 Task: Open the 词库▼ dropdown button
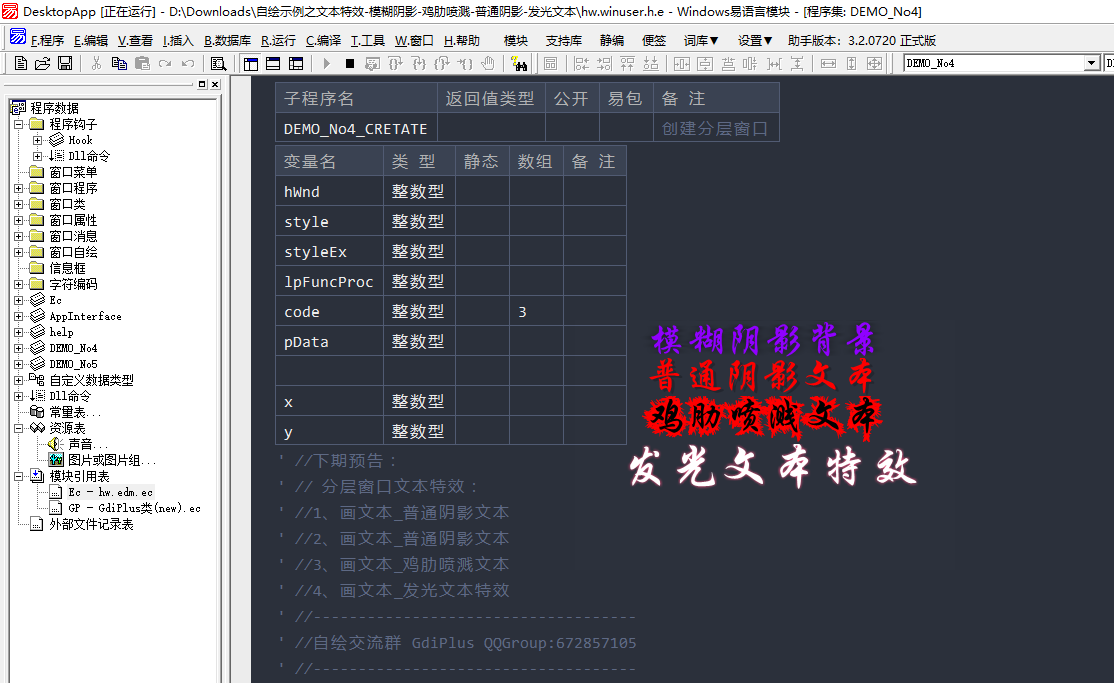click(701, 41)
